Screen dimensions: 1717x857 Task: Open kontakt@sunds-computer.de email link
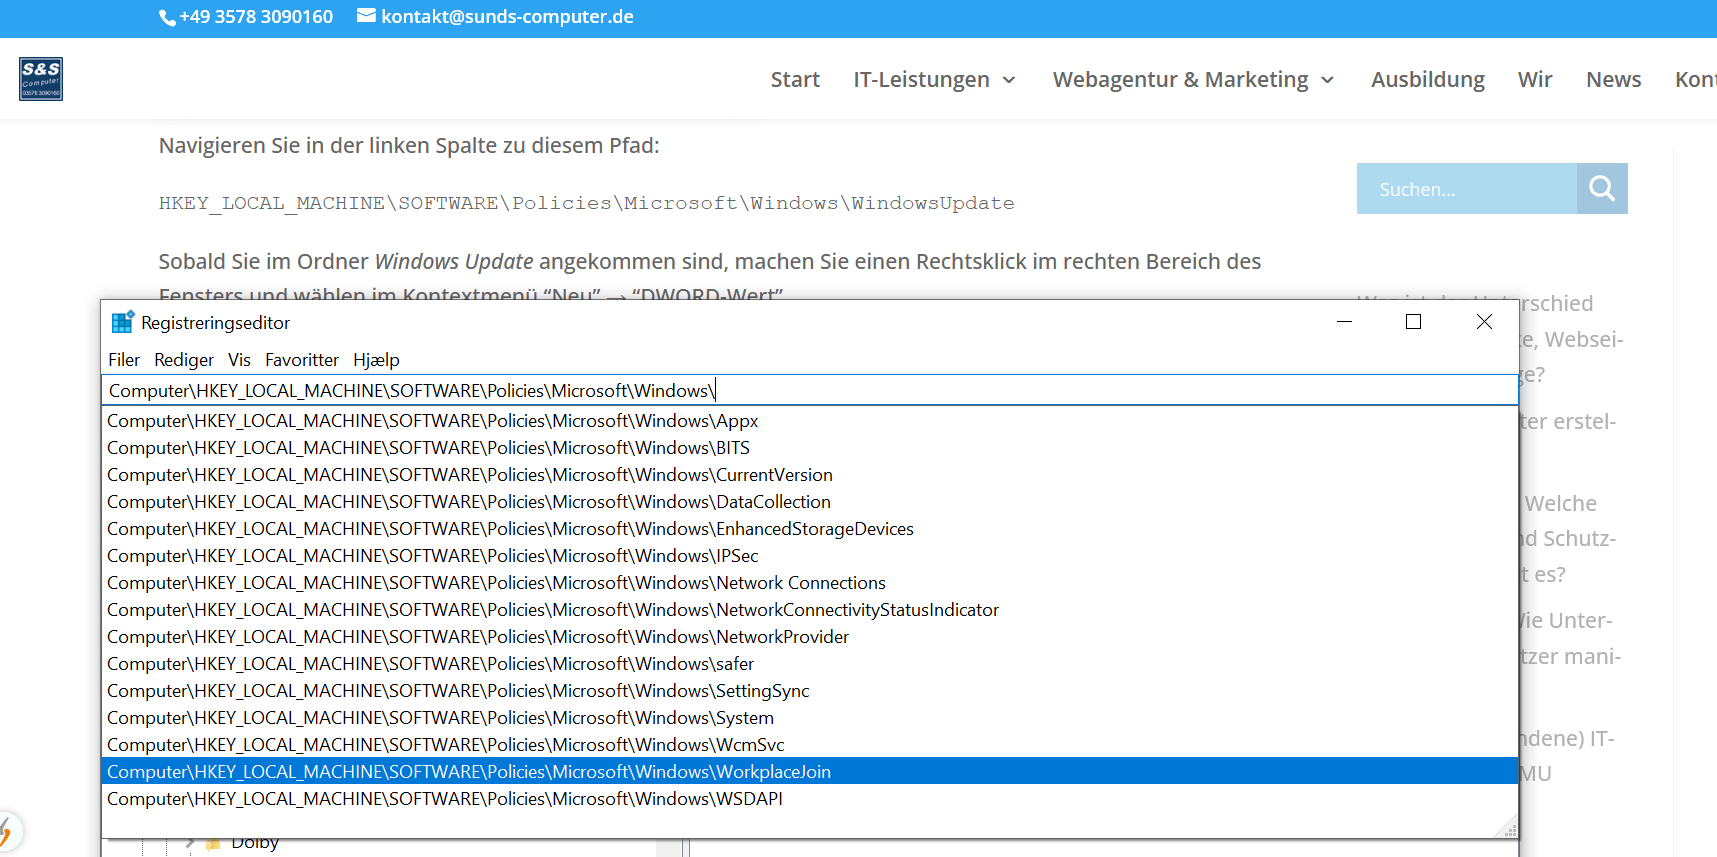(507, 17)
